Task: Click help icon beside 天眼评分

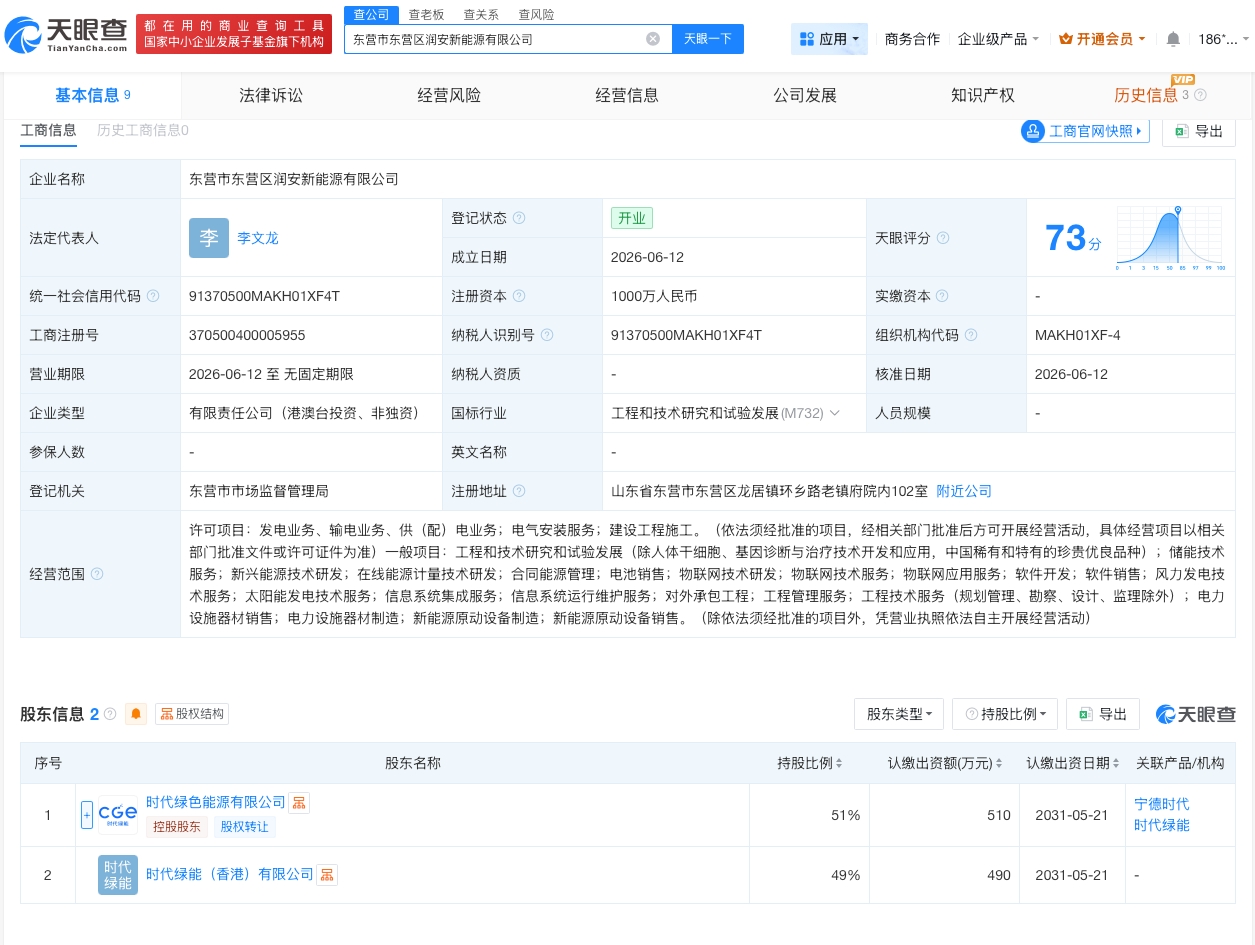Action: coord(943,238)
